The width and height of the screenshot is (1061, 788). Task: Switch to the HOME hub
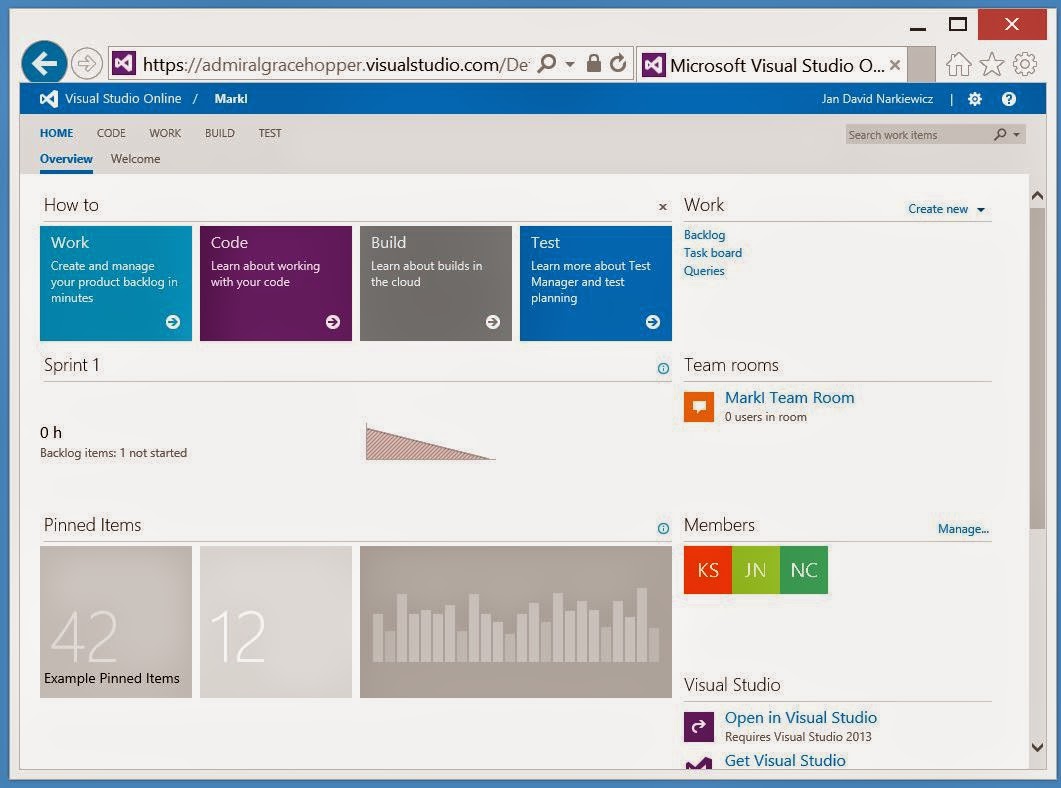click(56, 133)
